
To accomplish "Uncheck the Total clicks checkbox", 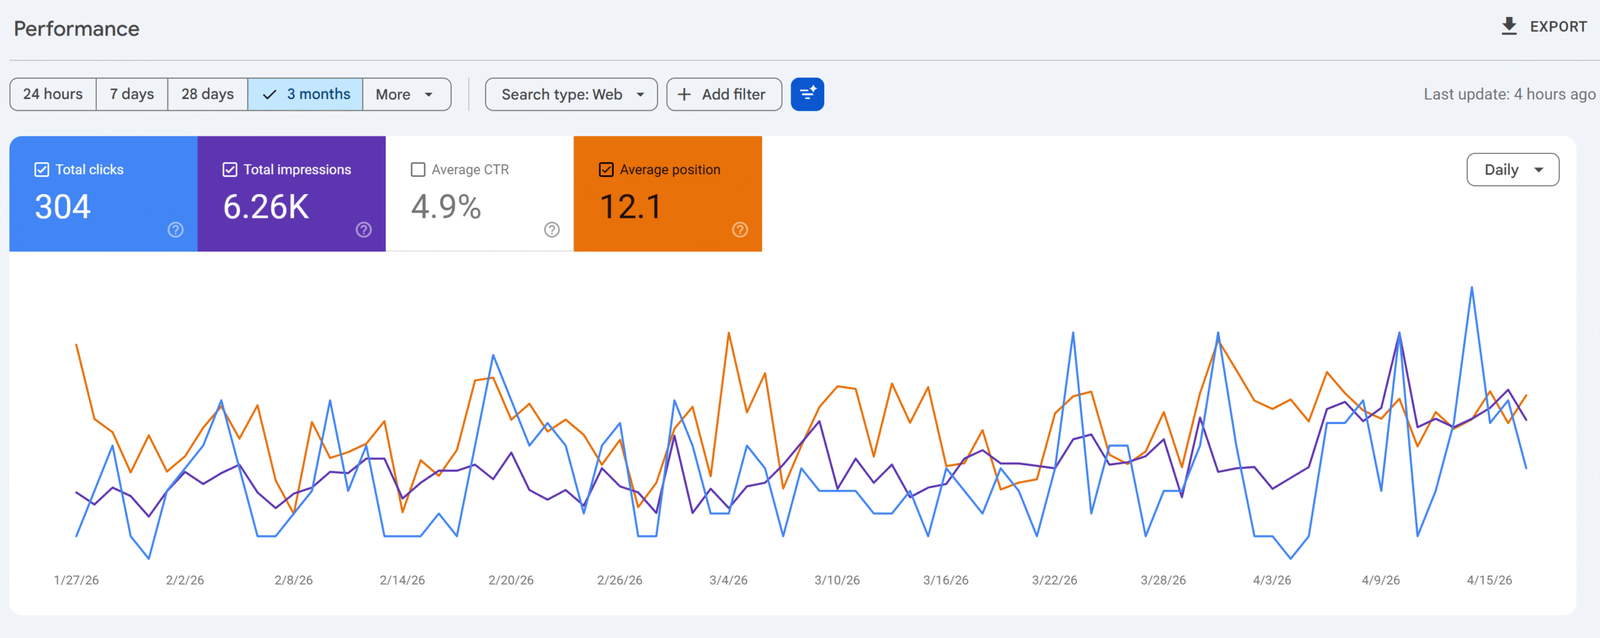I will coord(42,170).
